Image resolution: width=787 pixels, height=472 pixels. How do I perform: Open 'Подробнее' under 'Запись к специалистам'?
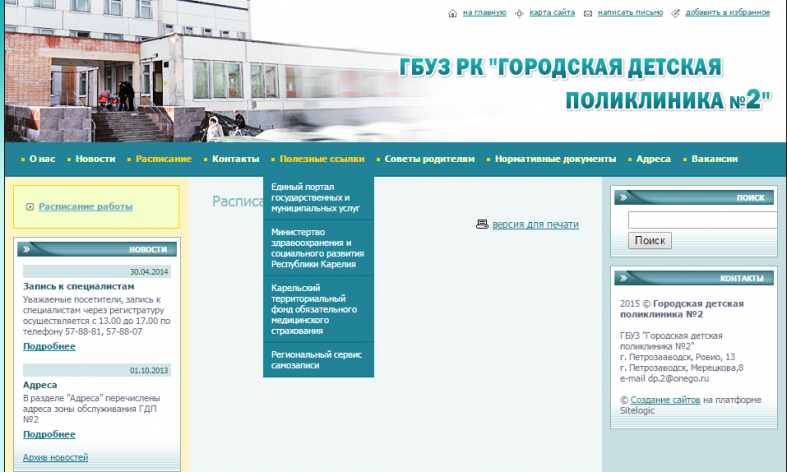click(49, 346)
